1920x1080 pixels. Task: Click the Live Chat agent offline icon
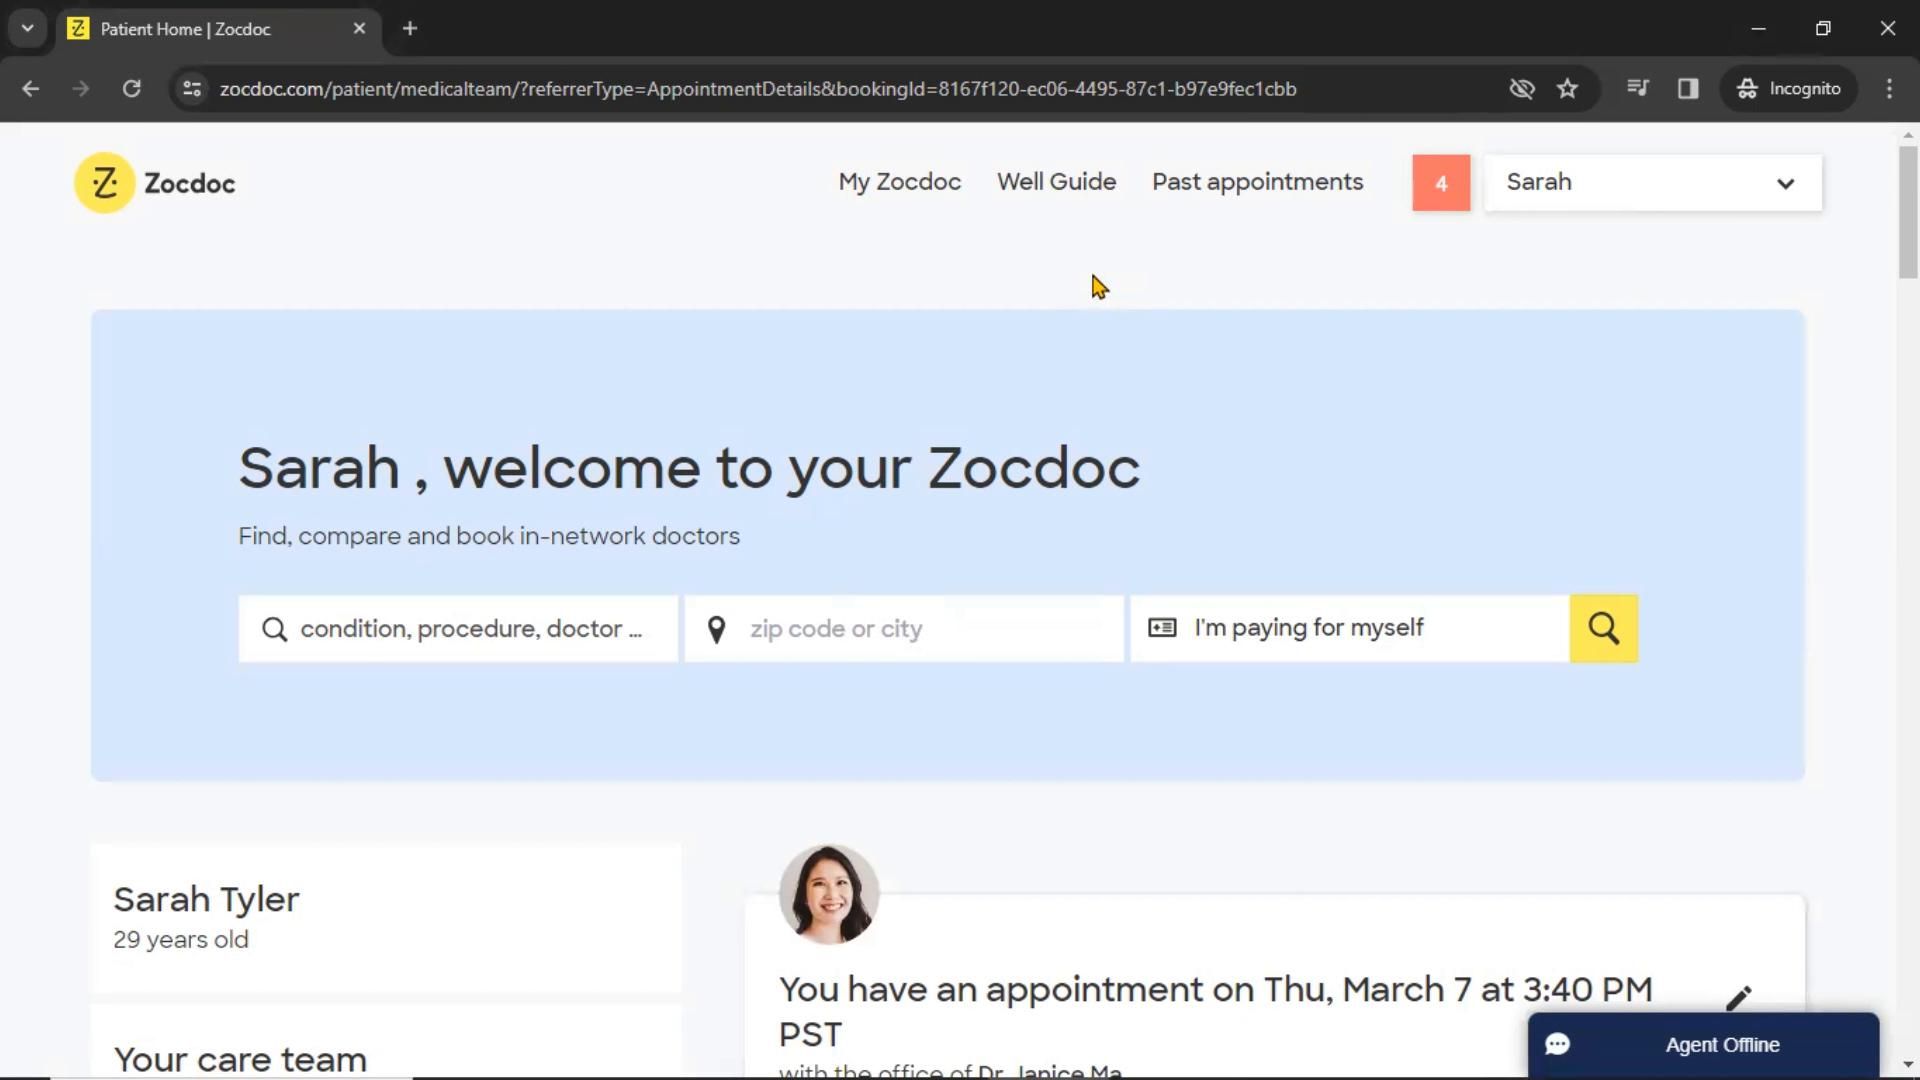1561,1044
